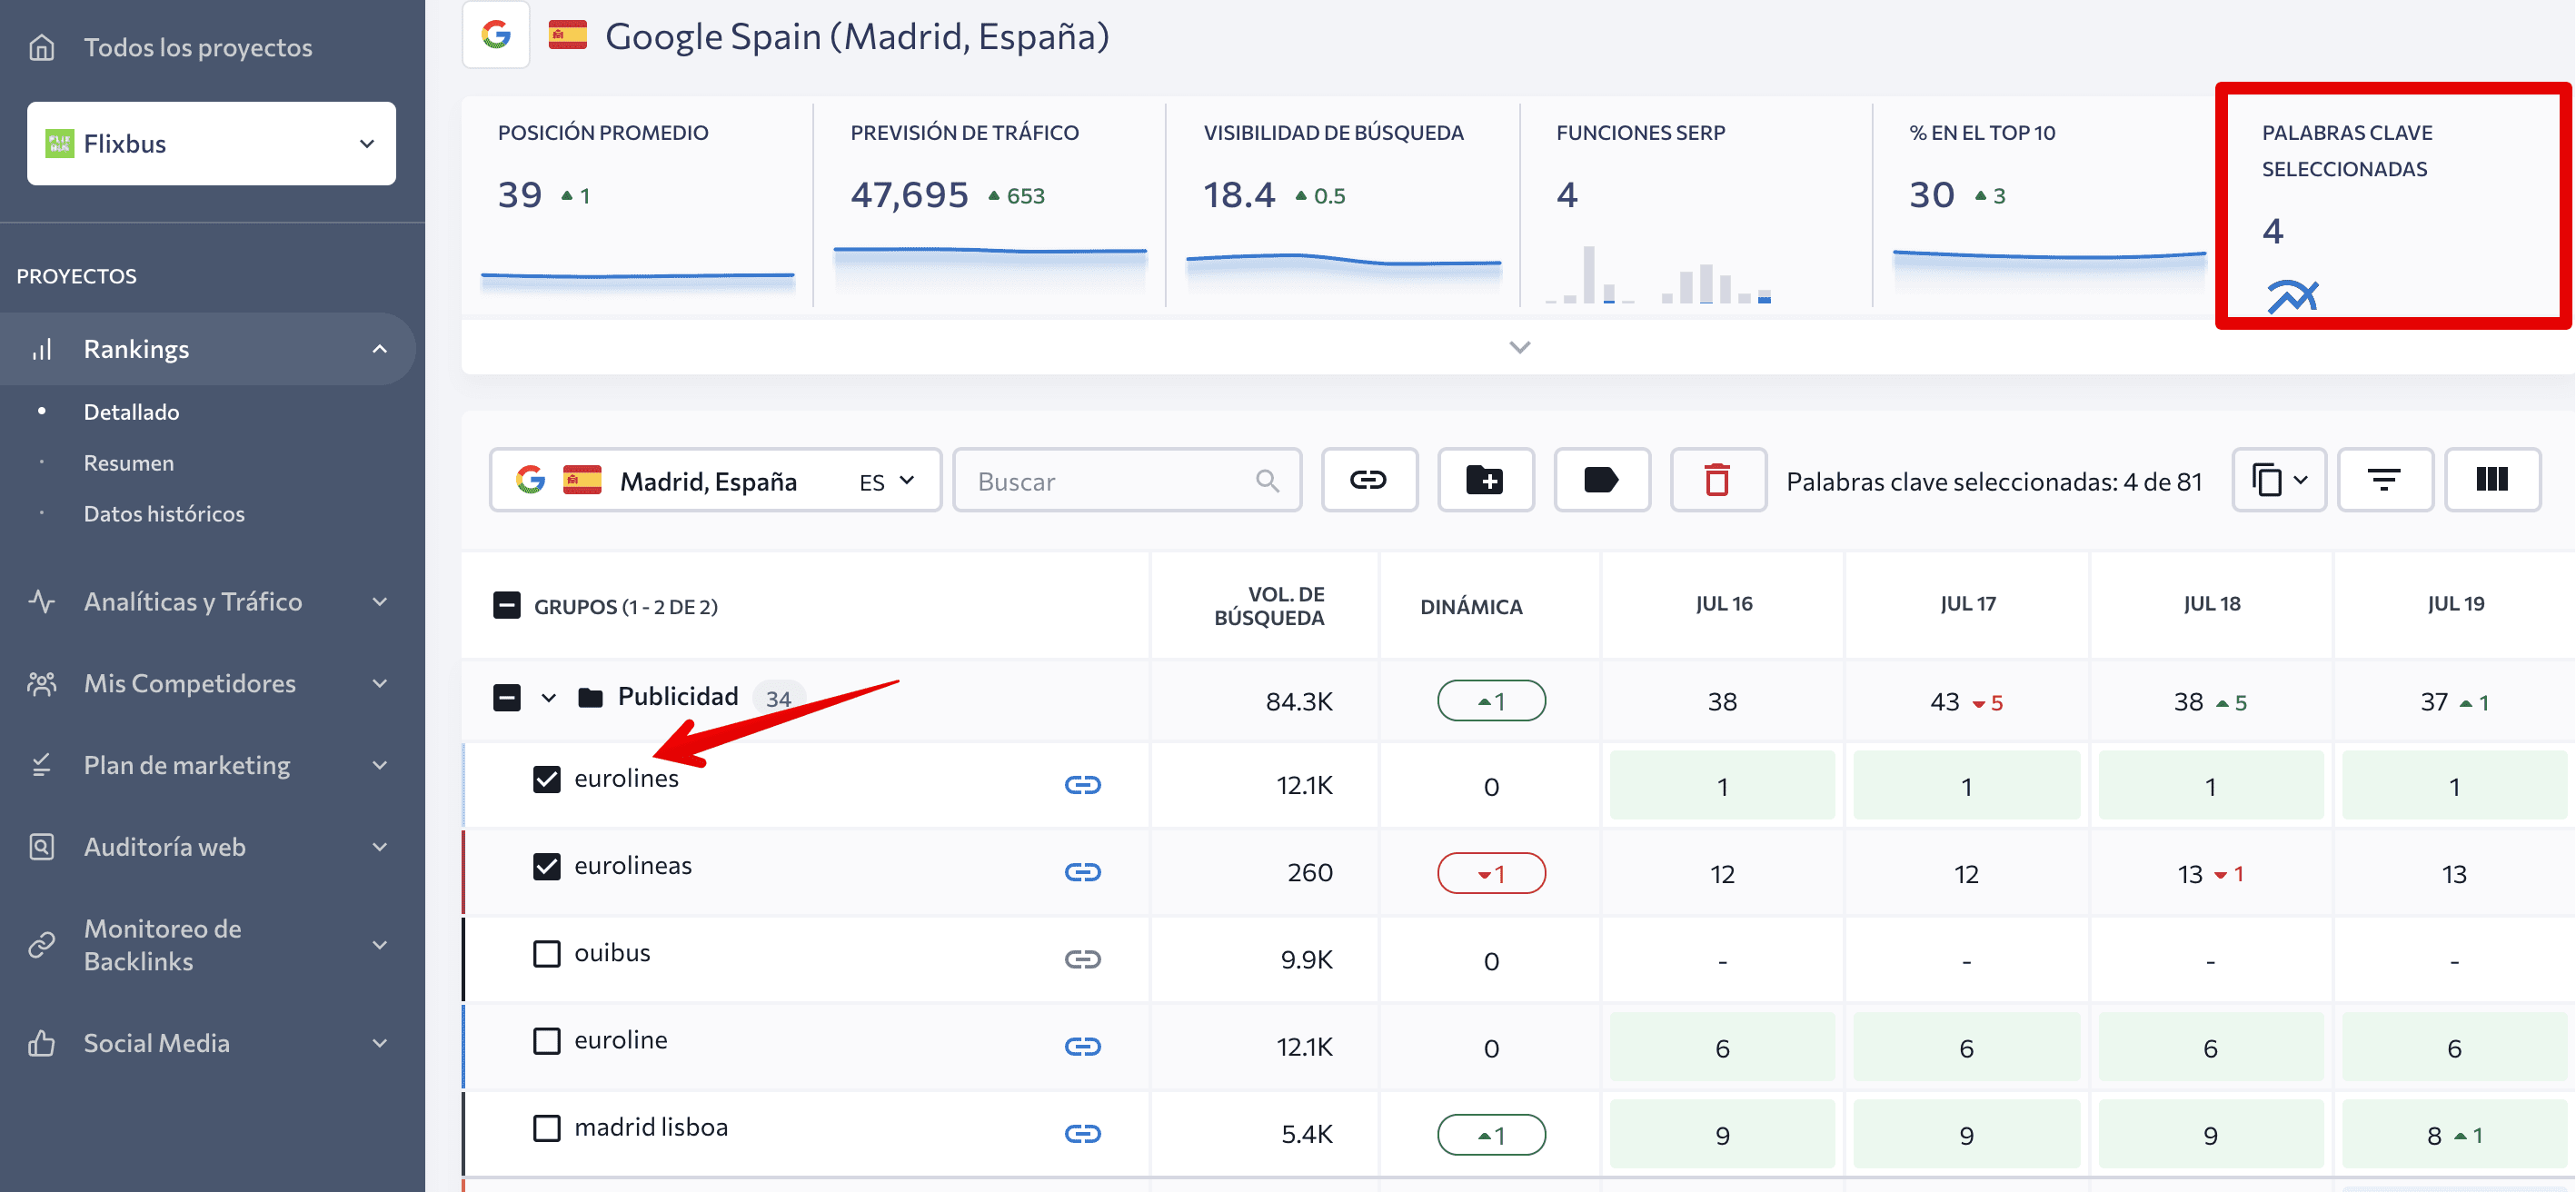Click the Visibilidad de búsqueda card
Screen dimensions: 2576x1192
click(1343, 204)
